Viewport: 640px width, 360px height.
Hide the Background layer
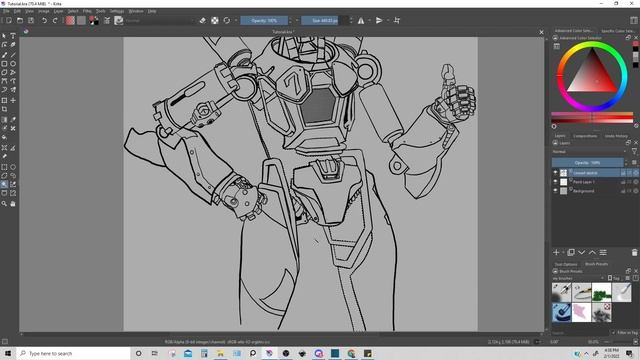pos(555,191)
